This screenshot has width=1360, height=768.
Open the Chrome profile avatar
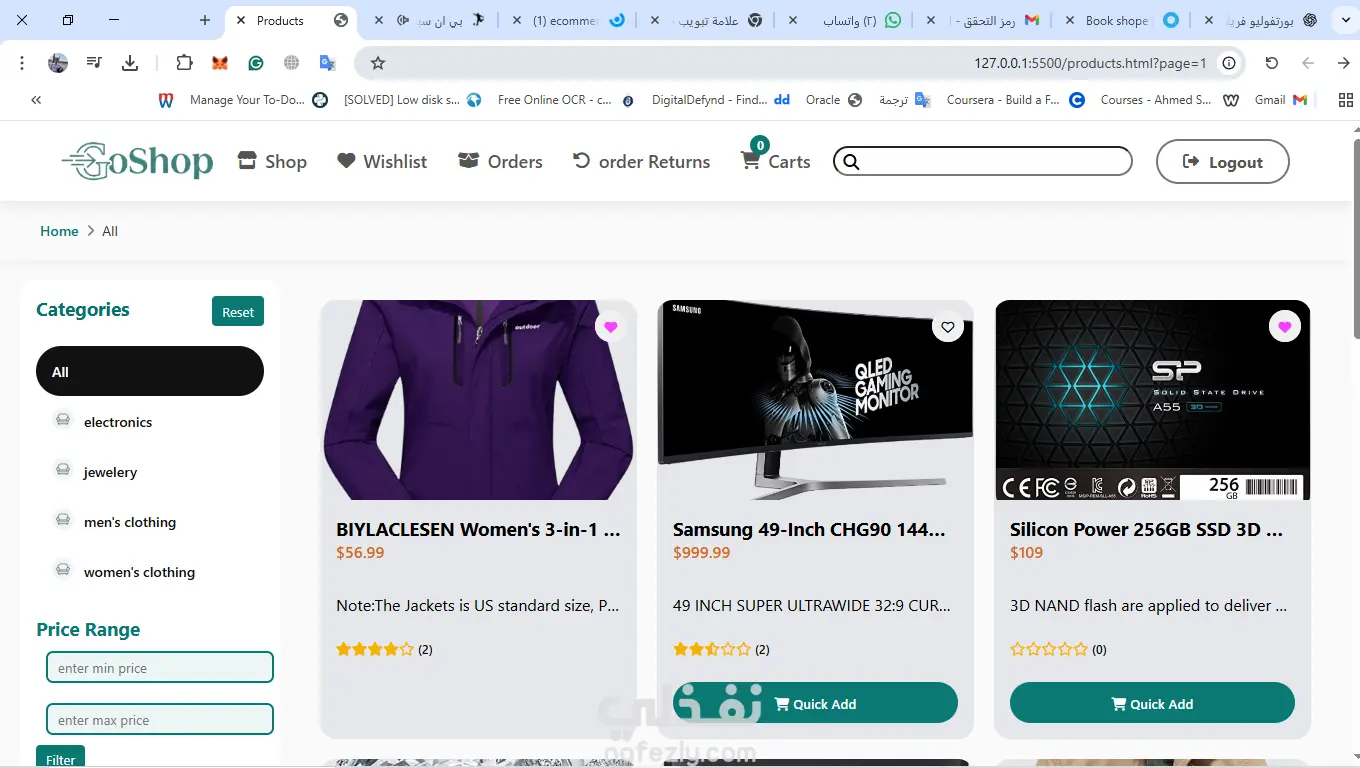(x=58, y=63)
